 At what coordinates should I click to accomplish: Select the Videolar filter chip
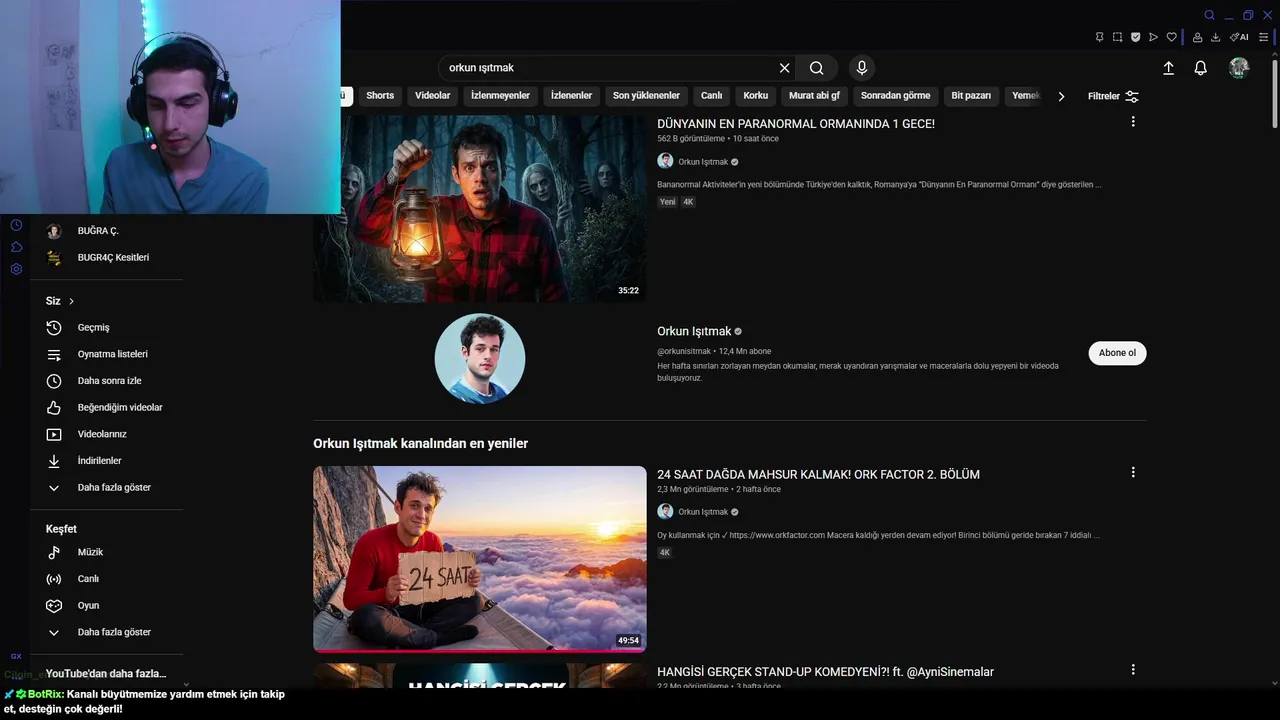433,96
